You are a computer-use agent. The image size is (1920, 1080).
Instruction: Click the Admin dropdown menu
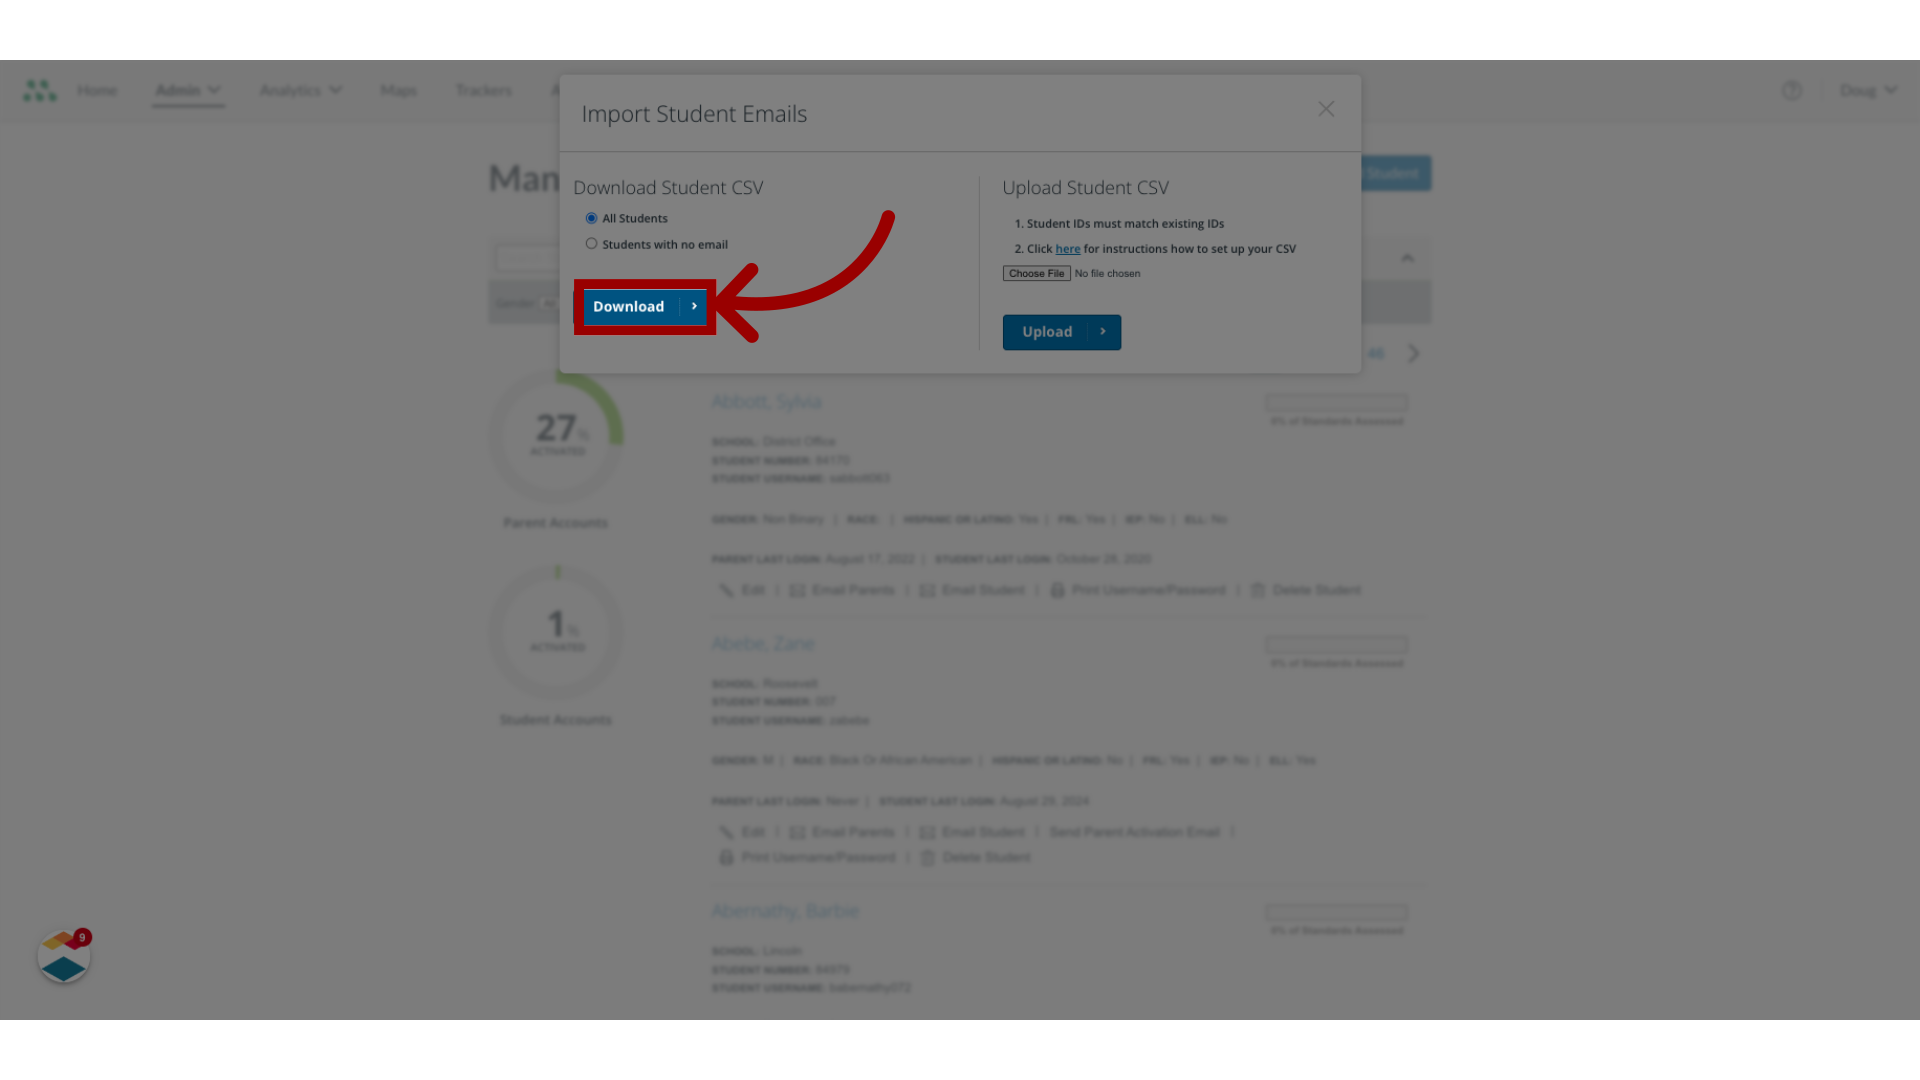click(187, 90)
